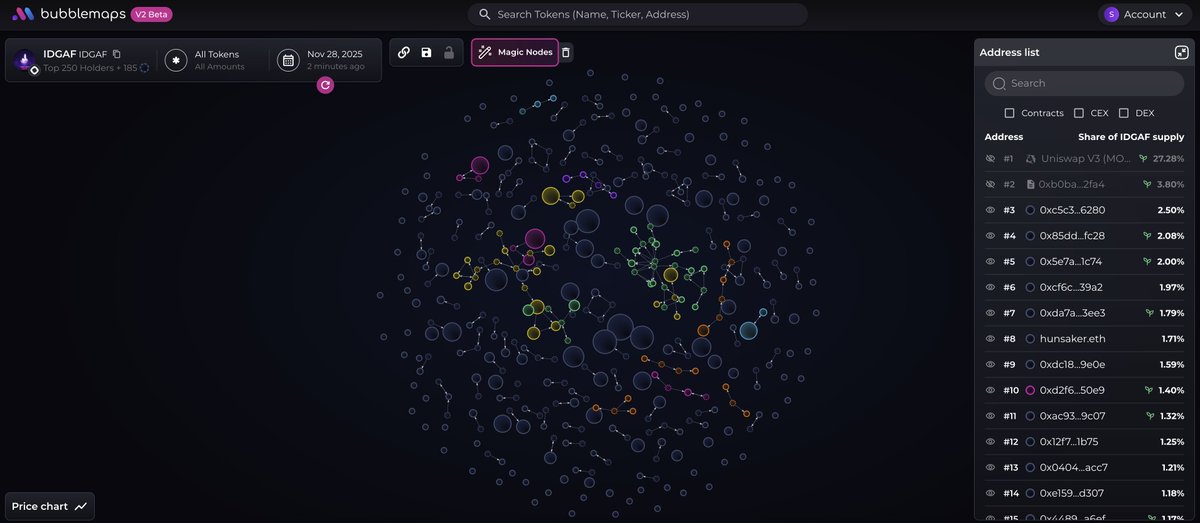Show hidden address #2 0xb0ba...2fa4
This screenshot has width=1200, height=523.
[991, 185]
